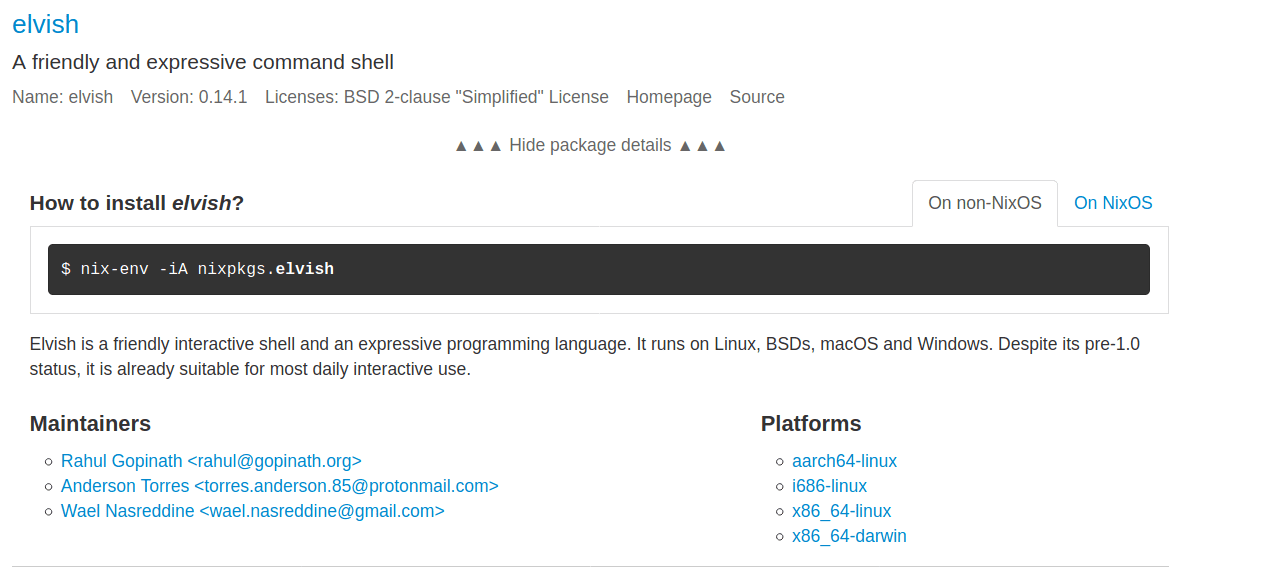Visit the package Homepage link

(669, 97)
